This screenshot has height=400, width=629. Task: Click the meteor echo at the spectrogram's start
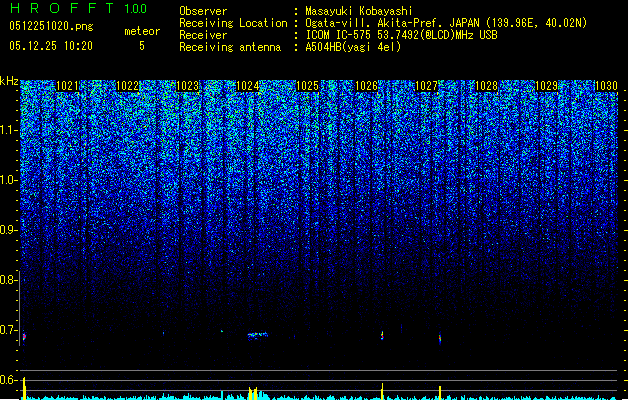pos(24,337)
